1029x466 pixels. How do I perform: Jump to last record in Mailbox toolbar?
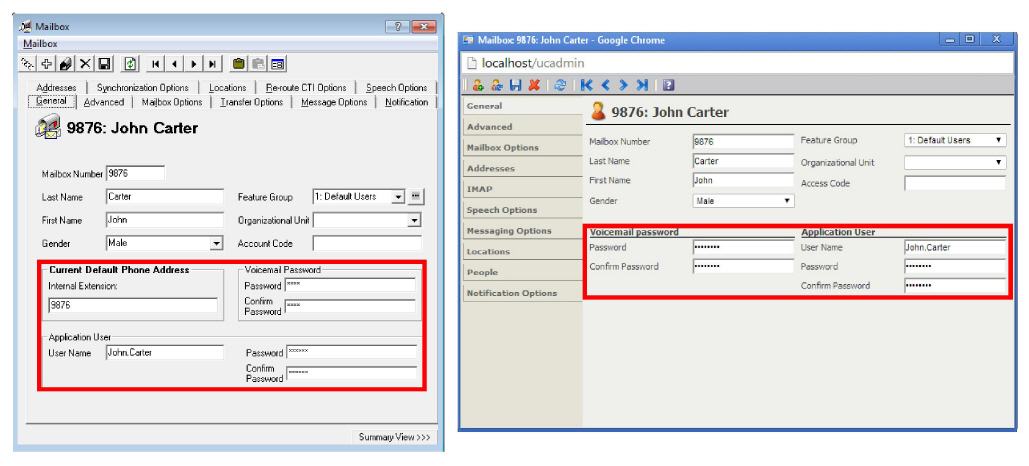212,64
